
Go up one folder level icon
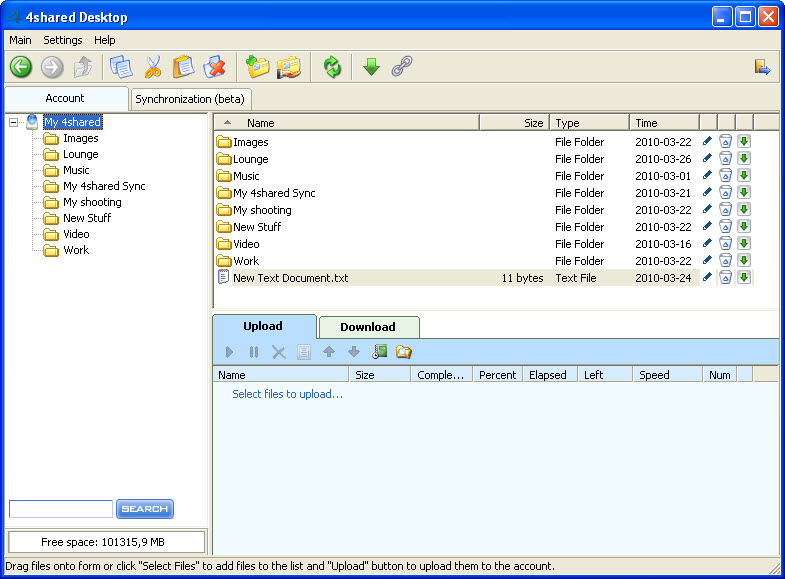pyautogui.click(x=83, y=67)
